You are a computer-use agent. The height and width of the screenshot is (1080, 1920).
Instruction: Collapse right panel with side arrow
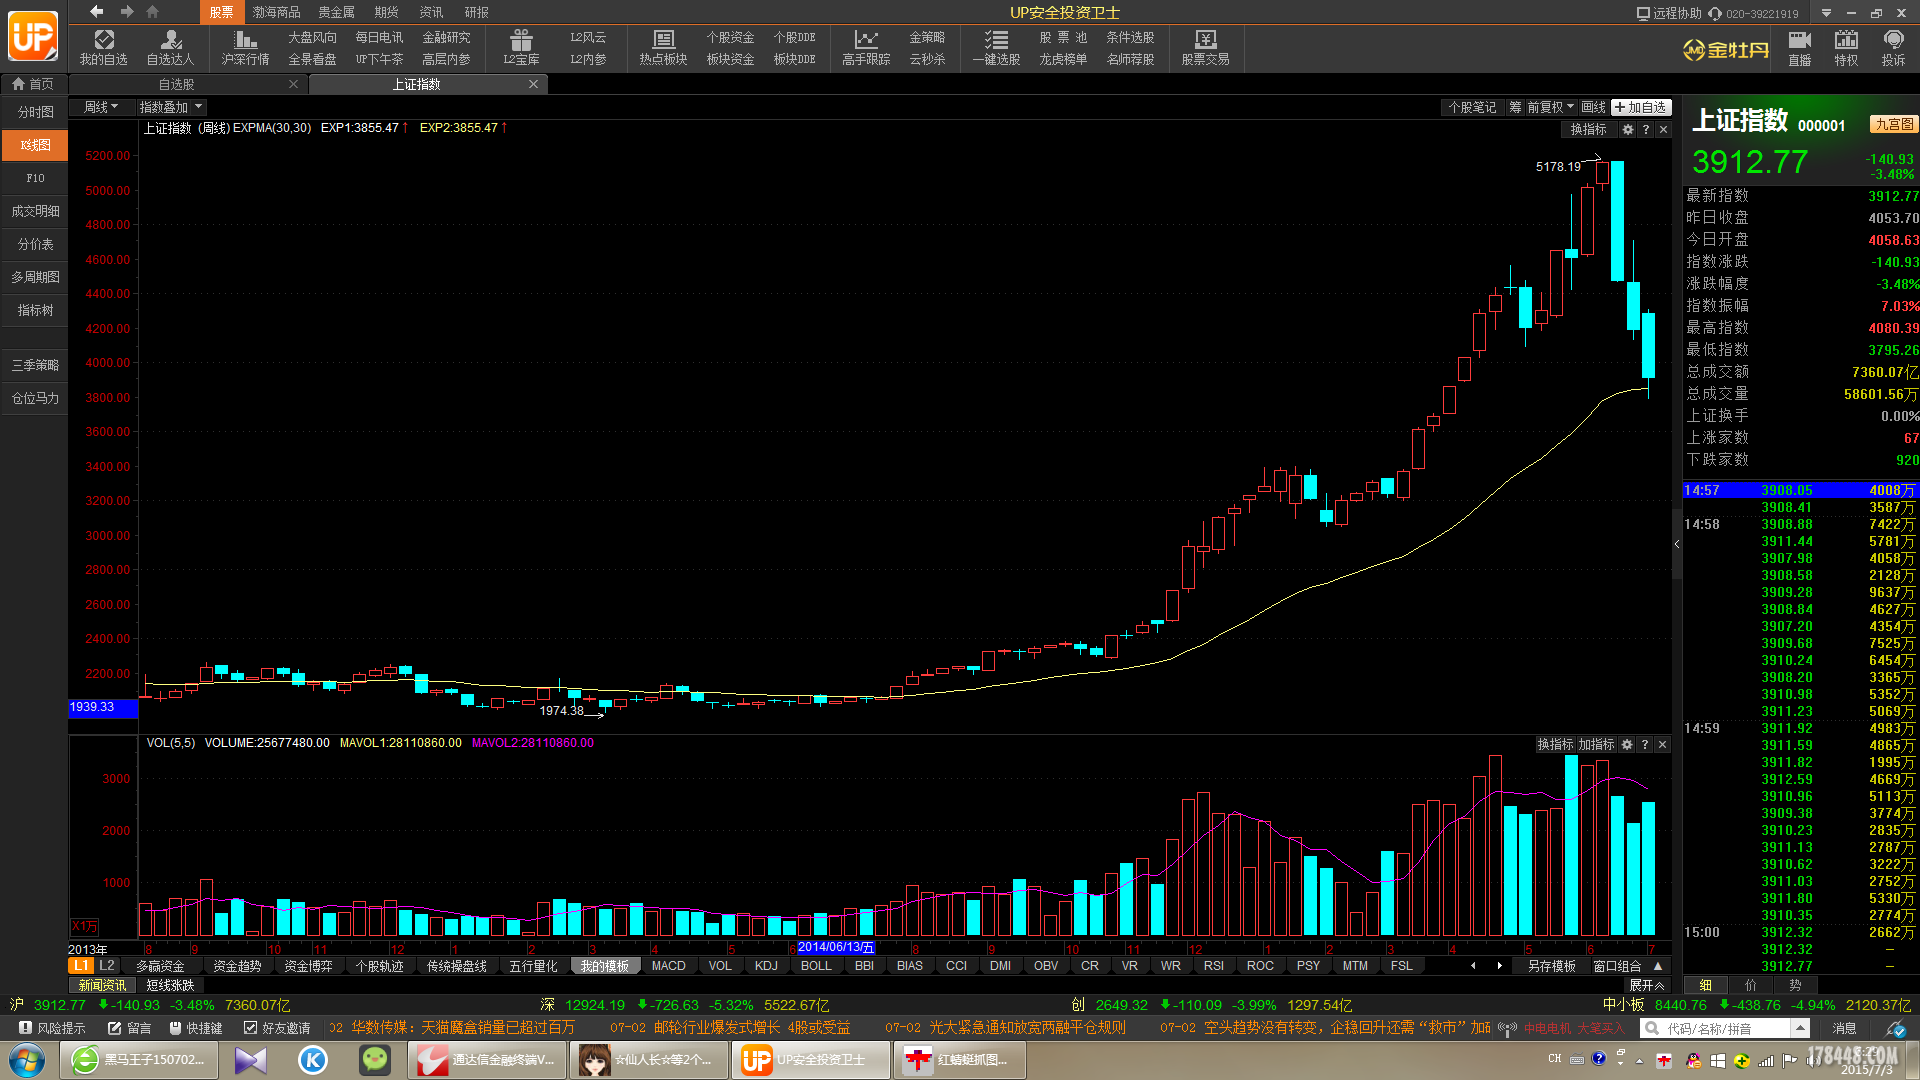(1677, 544)
